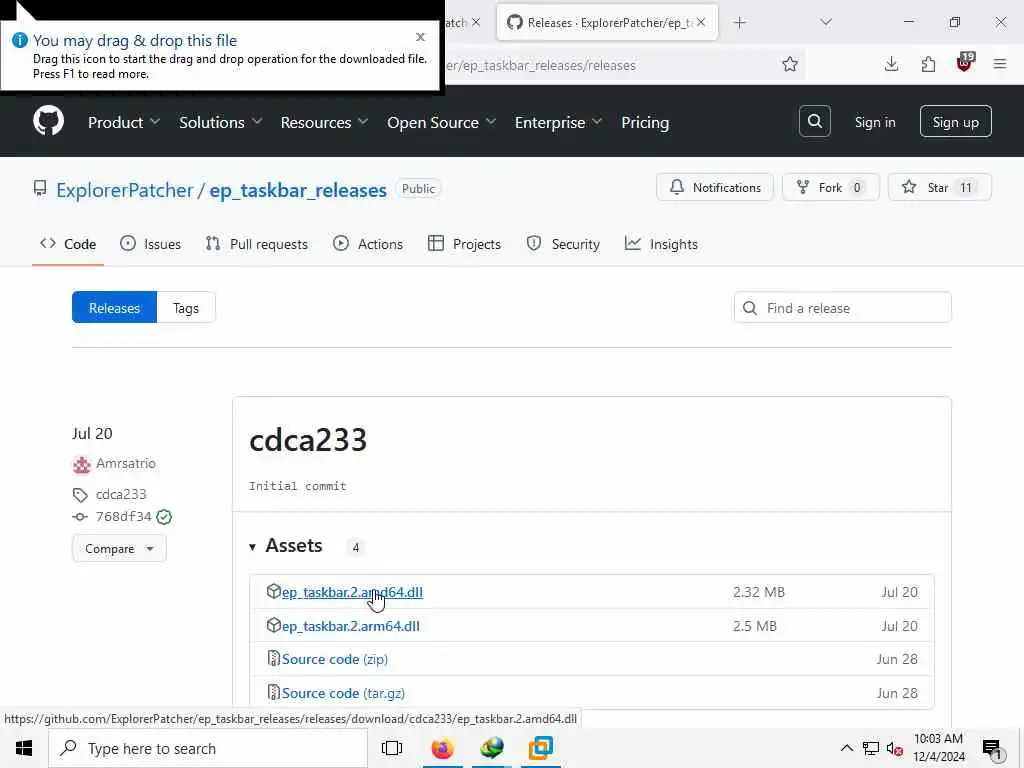Open the cdca233 release title
Viewport: 1024px width, 768px height.
pyautogui.click(x=308, y=440)
